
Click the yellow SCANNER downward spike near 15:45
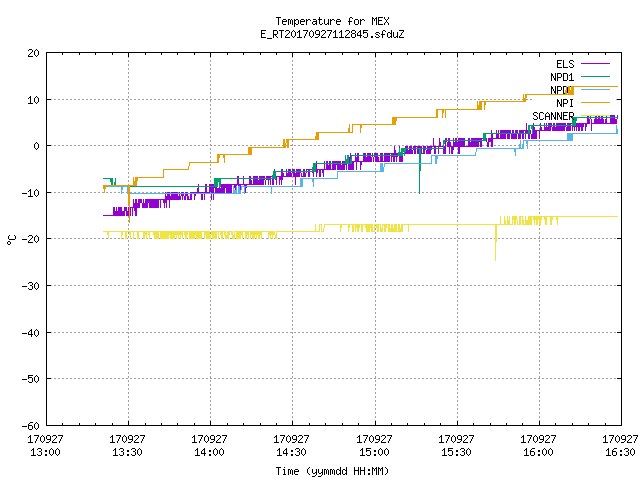[496, 243]
